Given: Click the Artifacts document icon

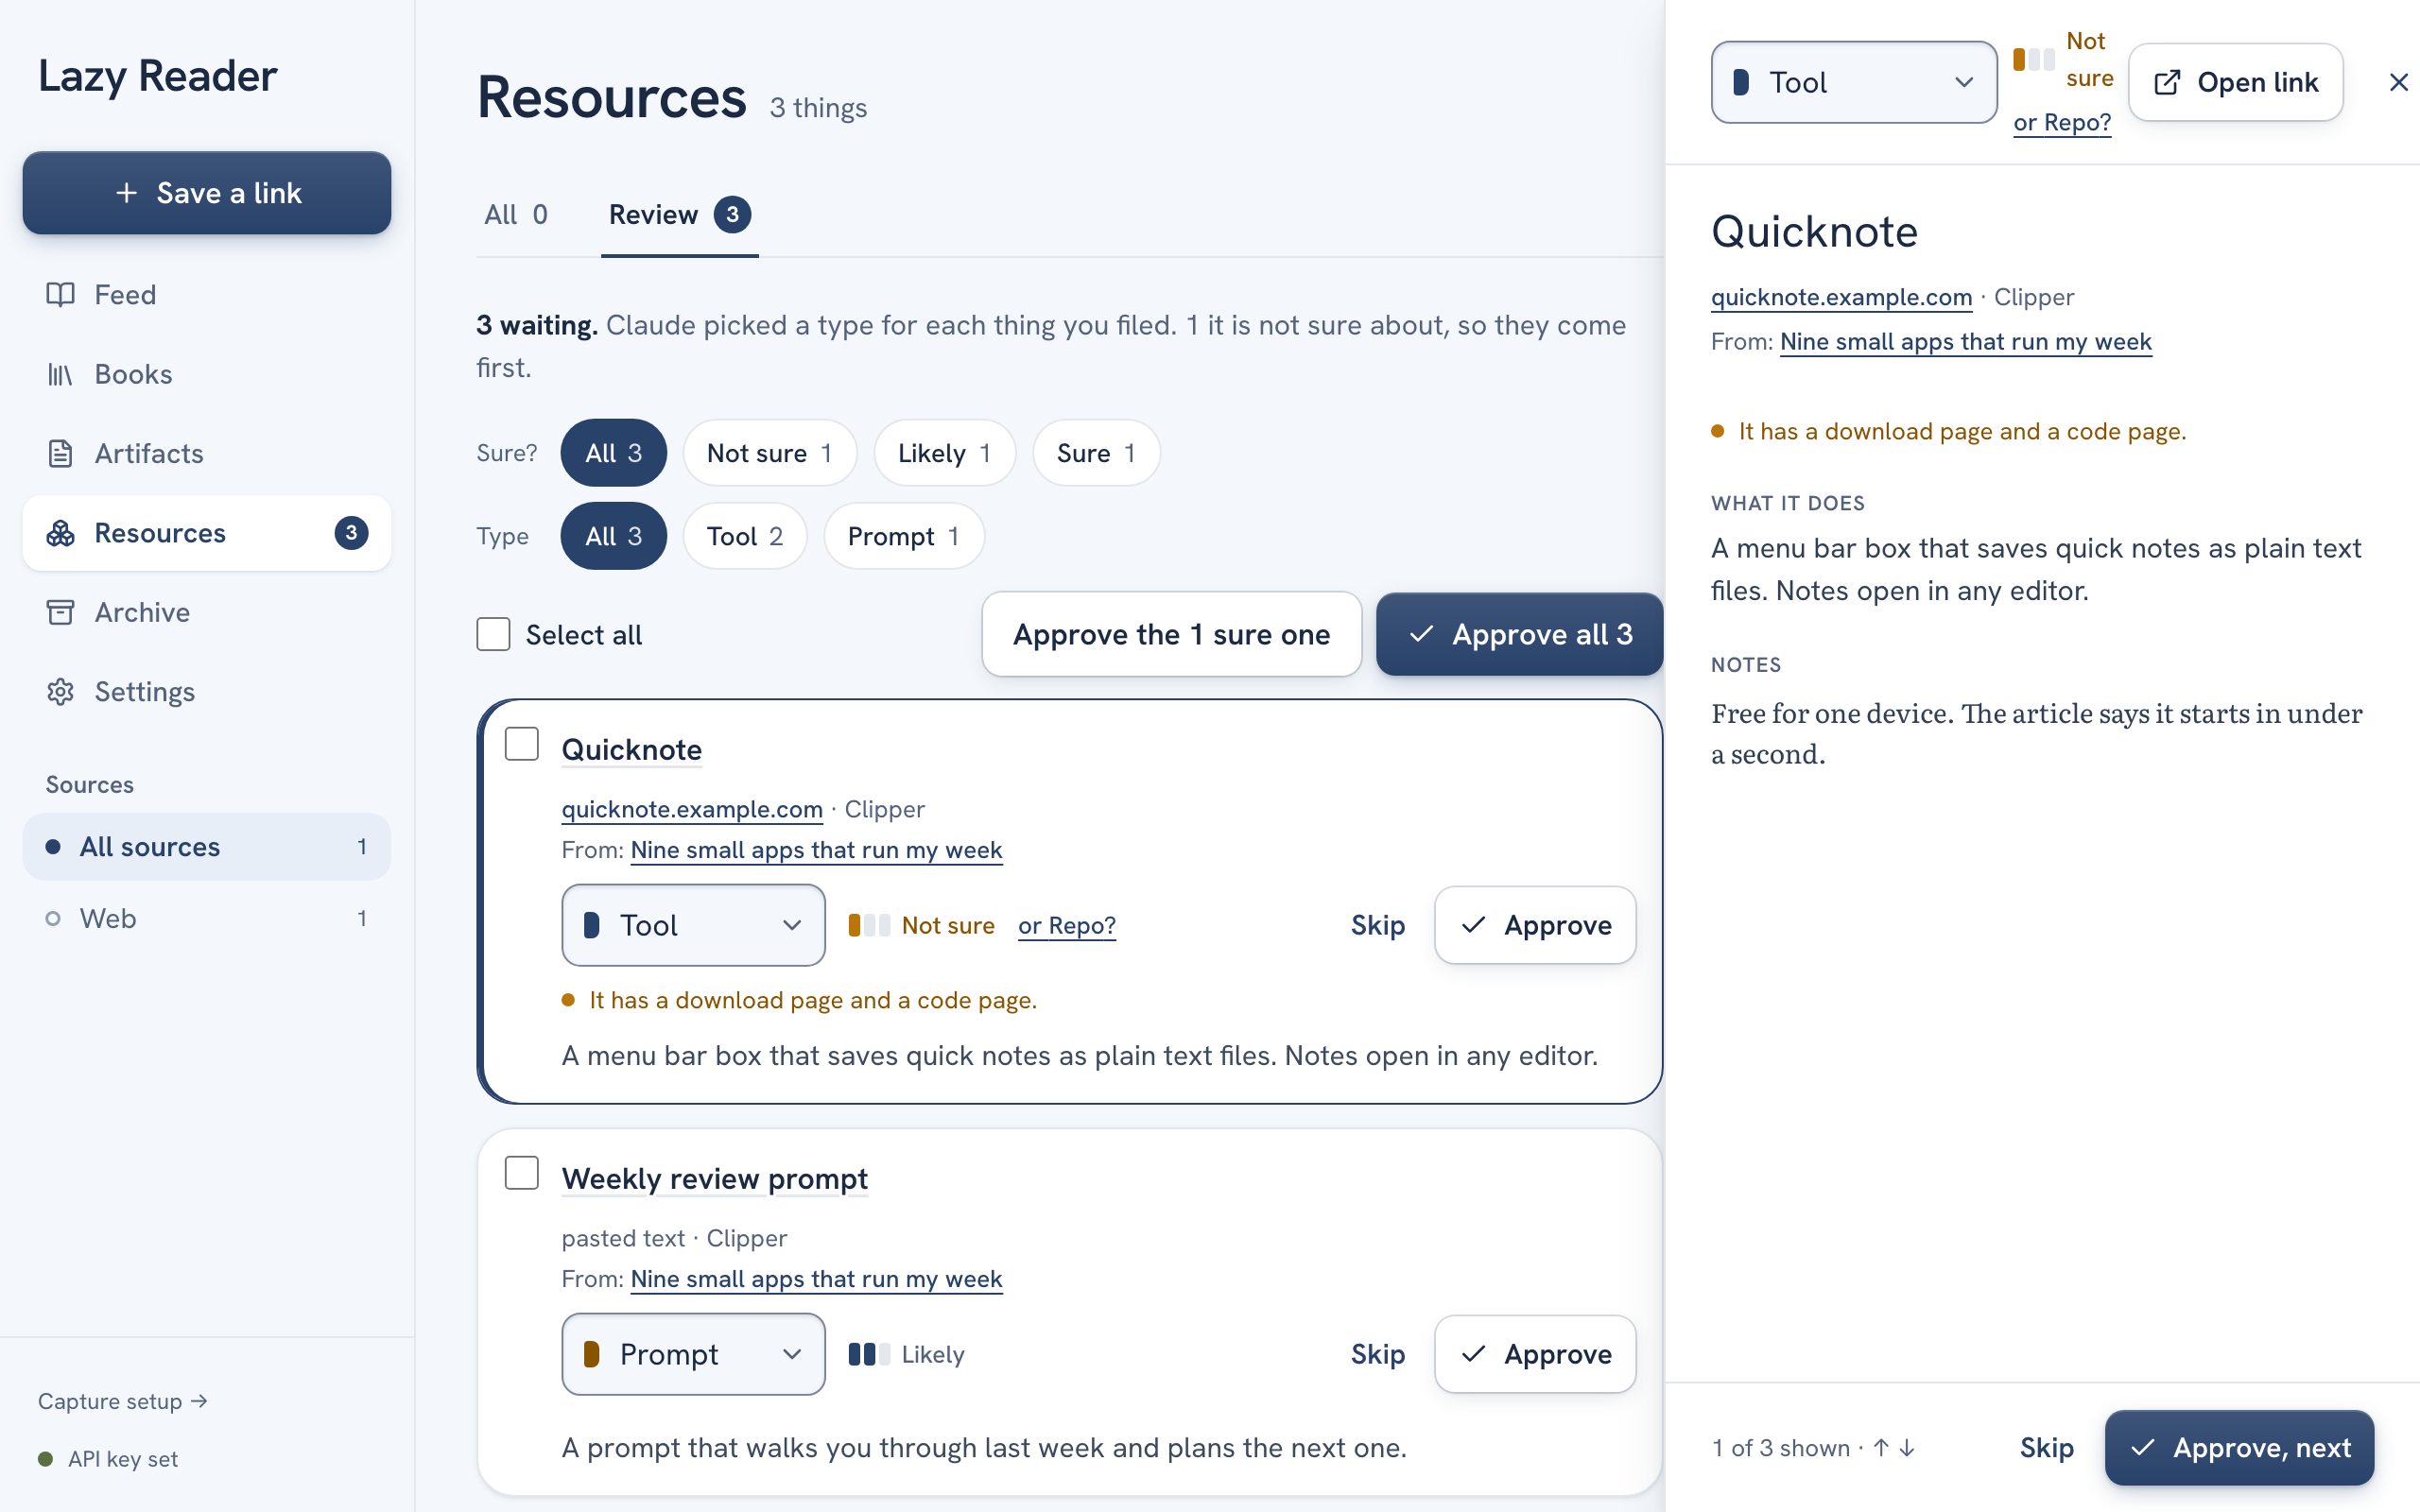Looking at the screenshot, I should [60, 453].
